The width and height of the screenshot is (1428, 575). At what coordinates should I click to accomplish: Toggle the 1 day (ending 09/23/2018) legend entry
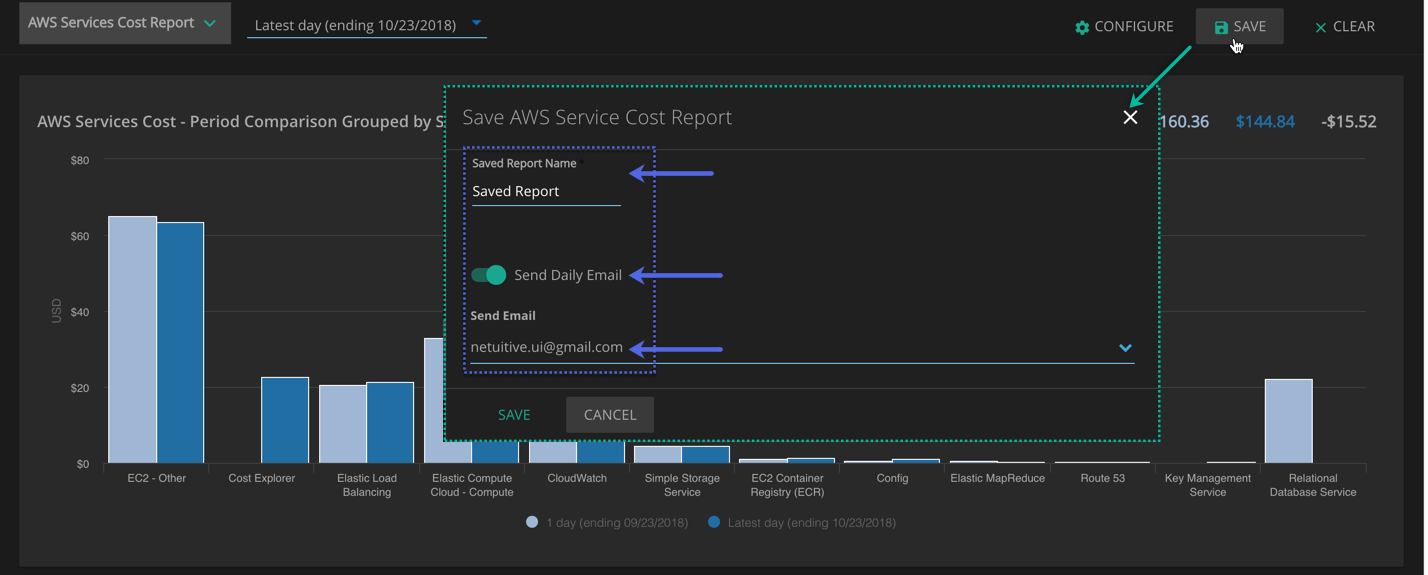(607, 522)
